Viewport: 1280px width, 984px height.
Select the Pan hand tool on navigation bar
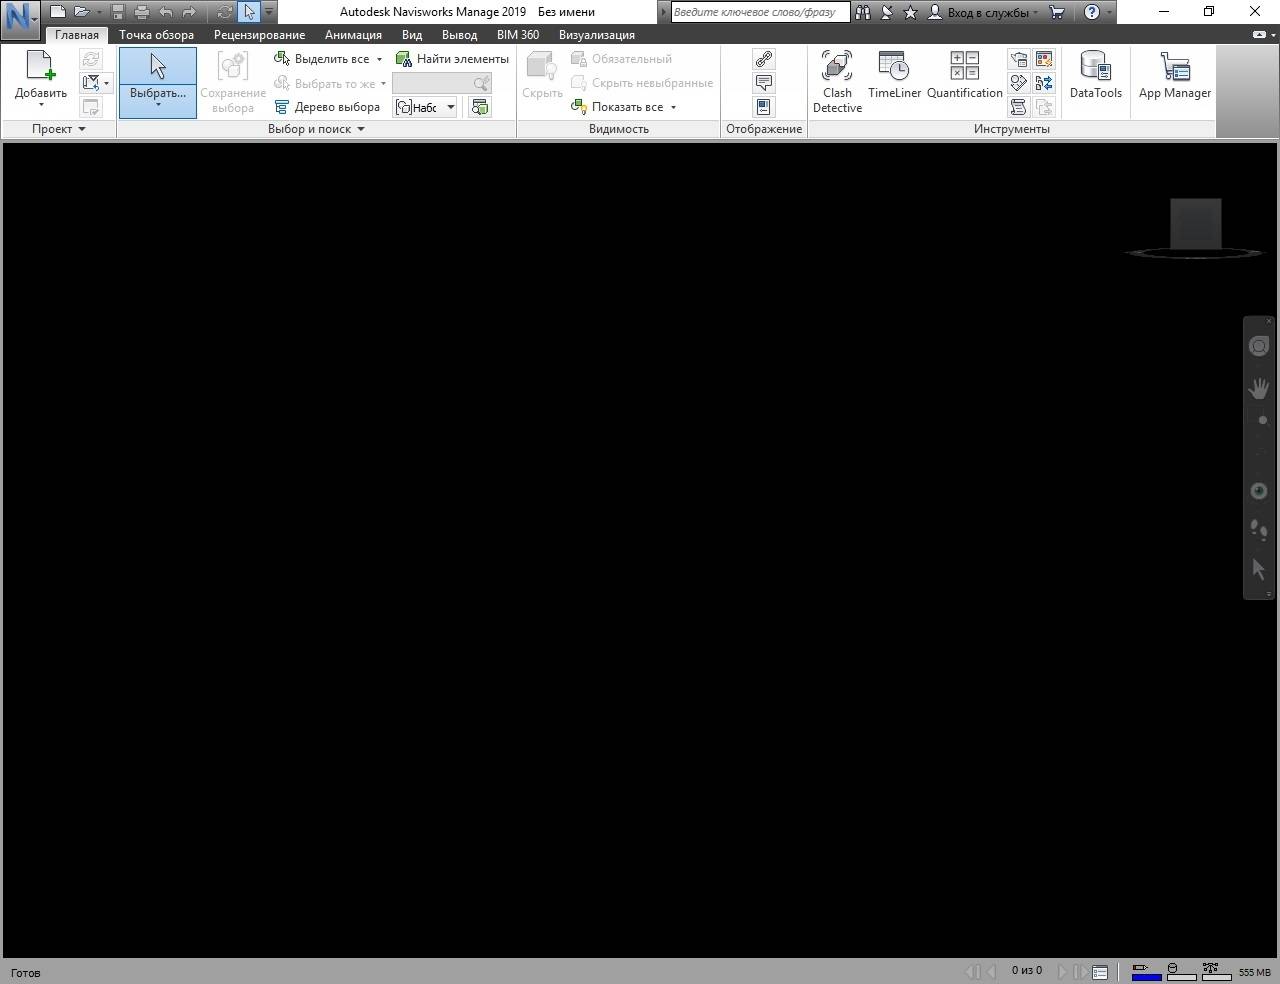[1259, 388]
